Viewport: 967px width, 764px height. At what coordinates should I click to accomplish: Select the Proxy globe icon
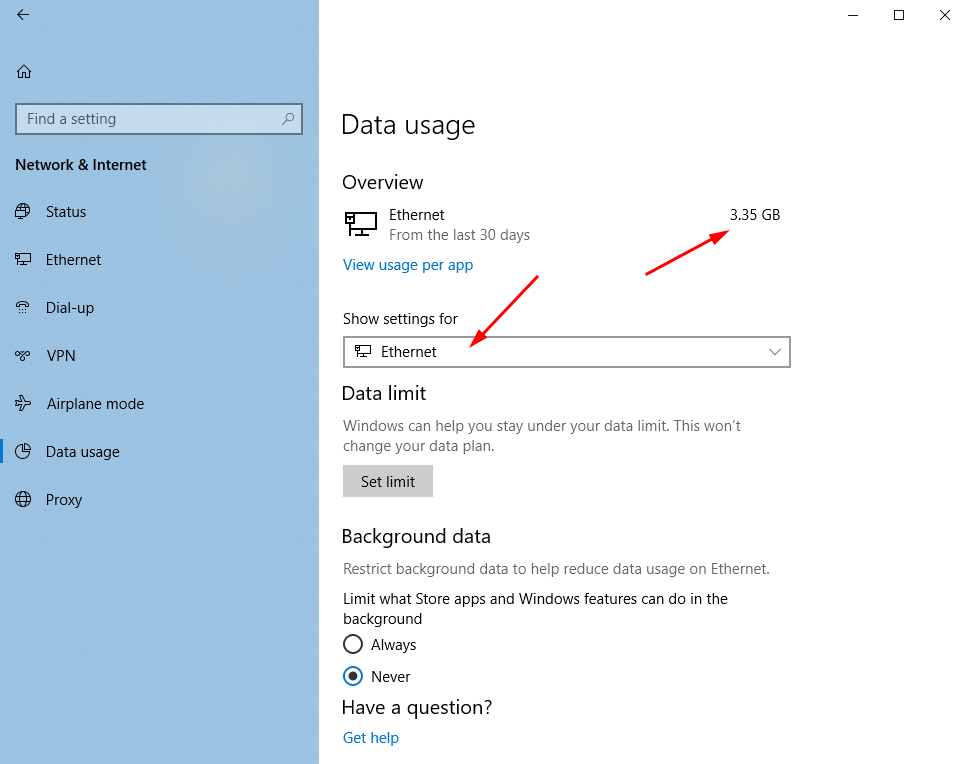point(23,499)
